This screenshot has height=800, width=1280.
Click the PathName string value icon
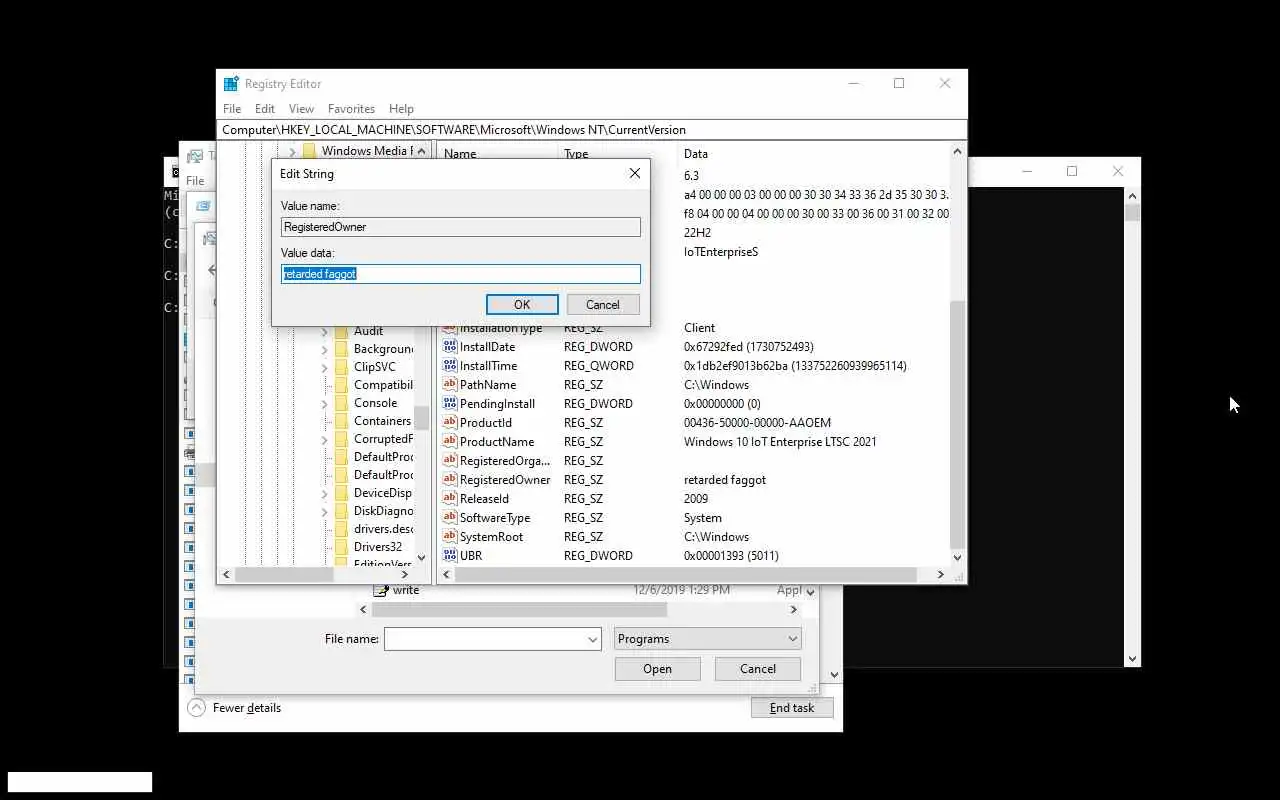(450, 385)
